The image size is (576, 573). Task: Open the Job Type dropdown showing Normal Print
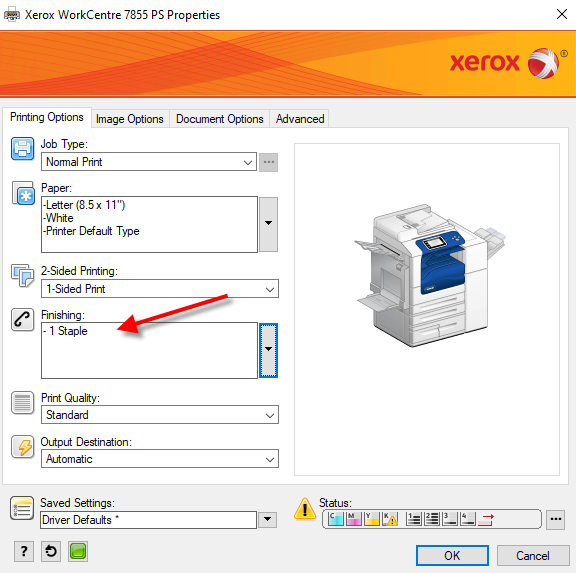click(x=149, y=162)
